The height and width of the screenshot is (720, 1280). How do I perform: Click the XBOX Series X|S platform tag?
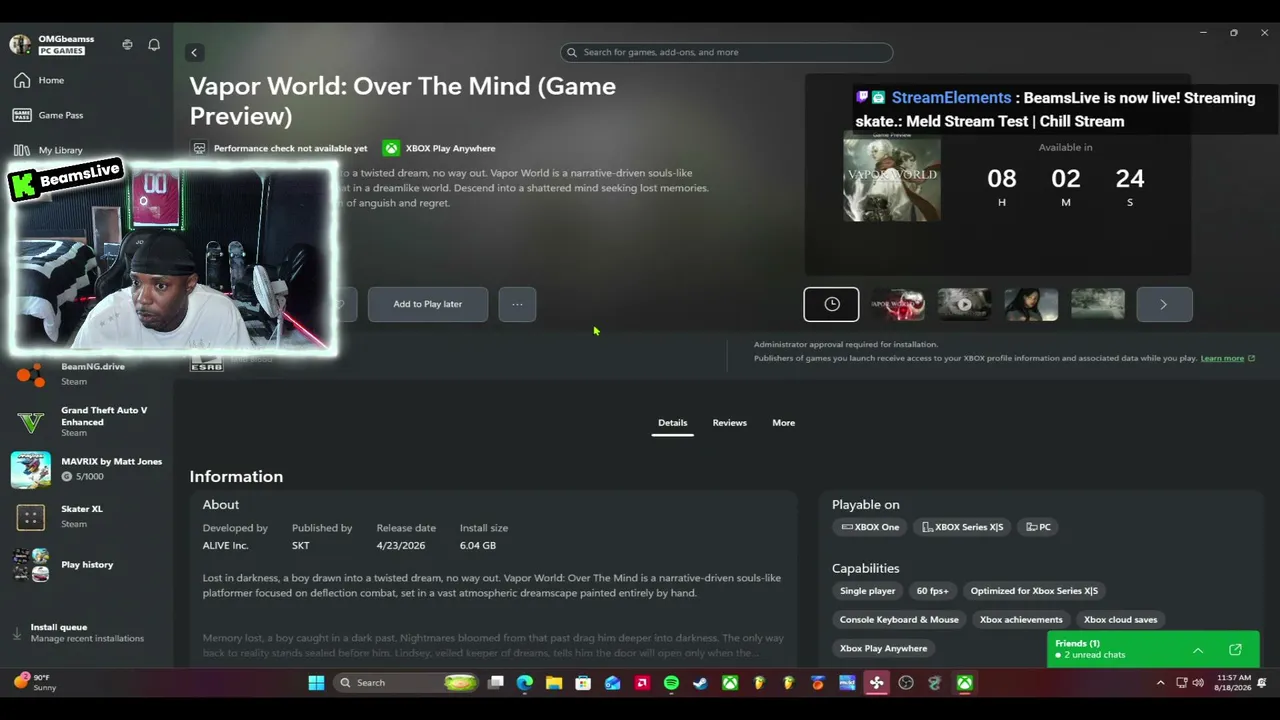[962, 527]
